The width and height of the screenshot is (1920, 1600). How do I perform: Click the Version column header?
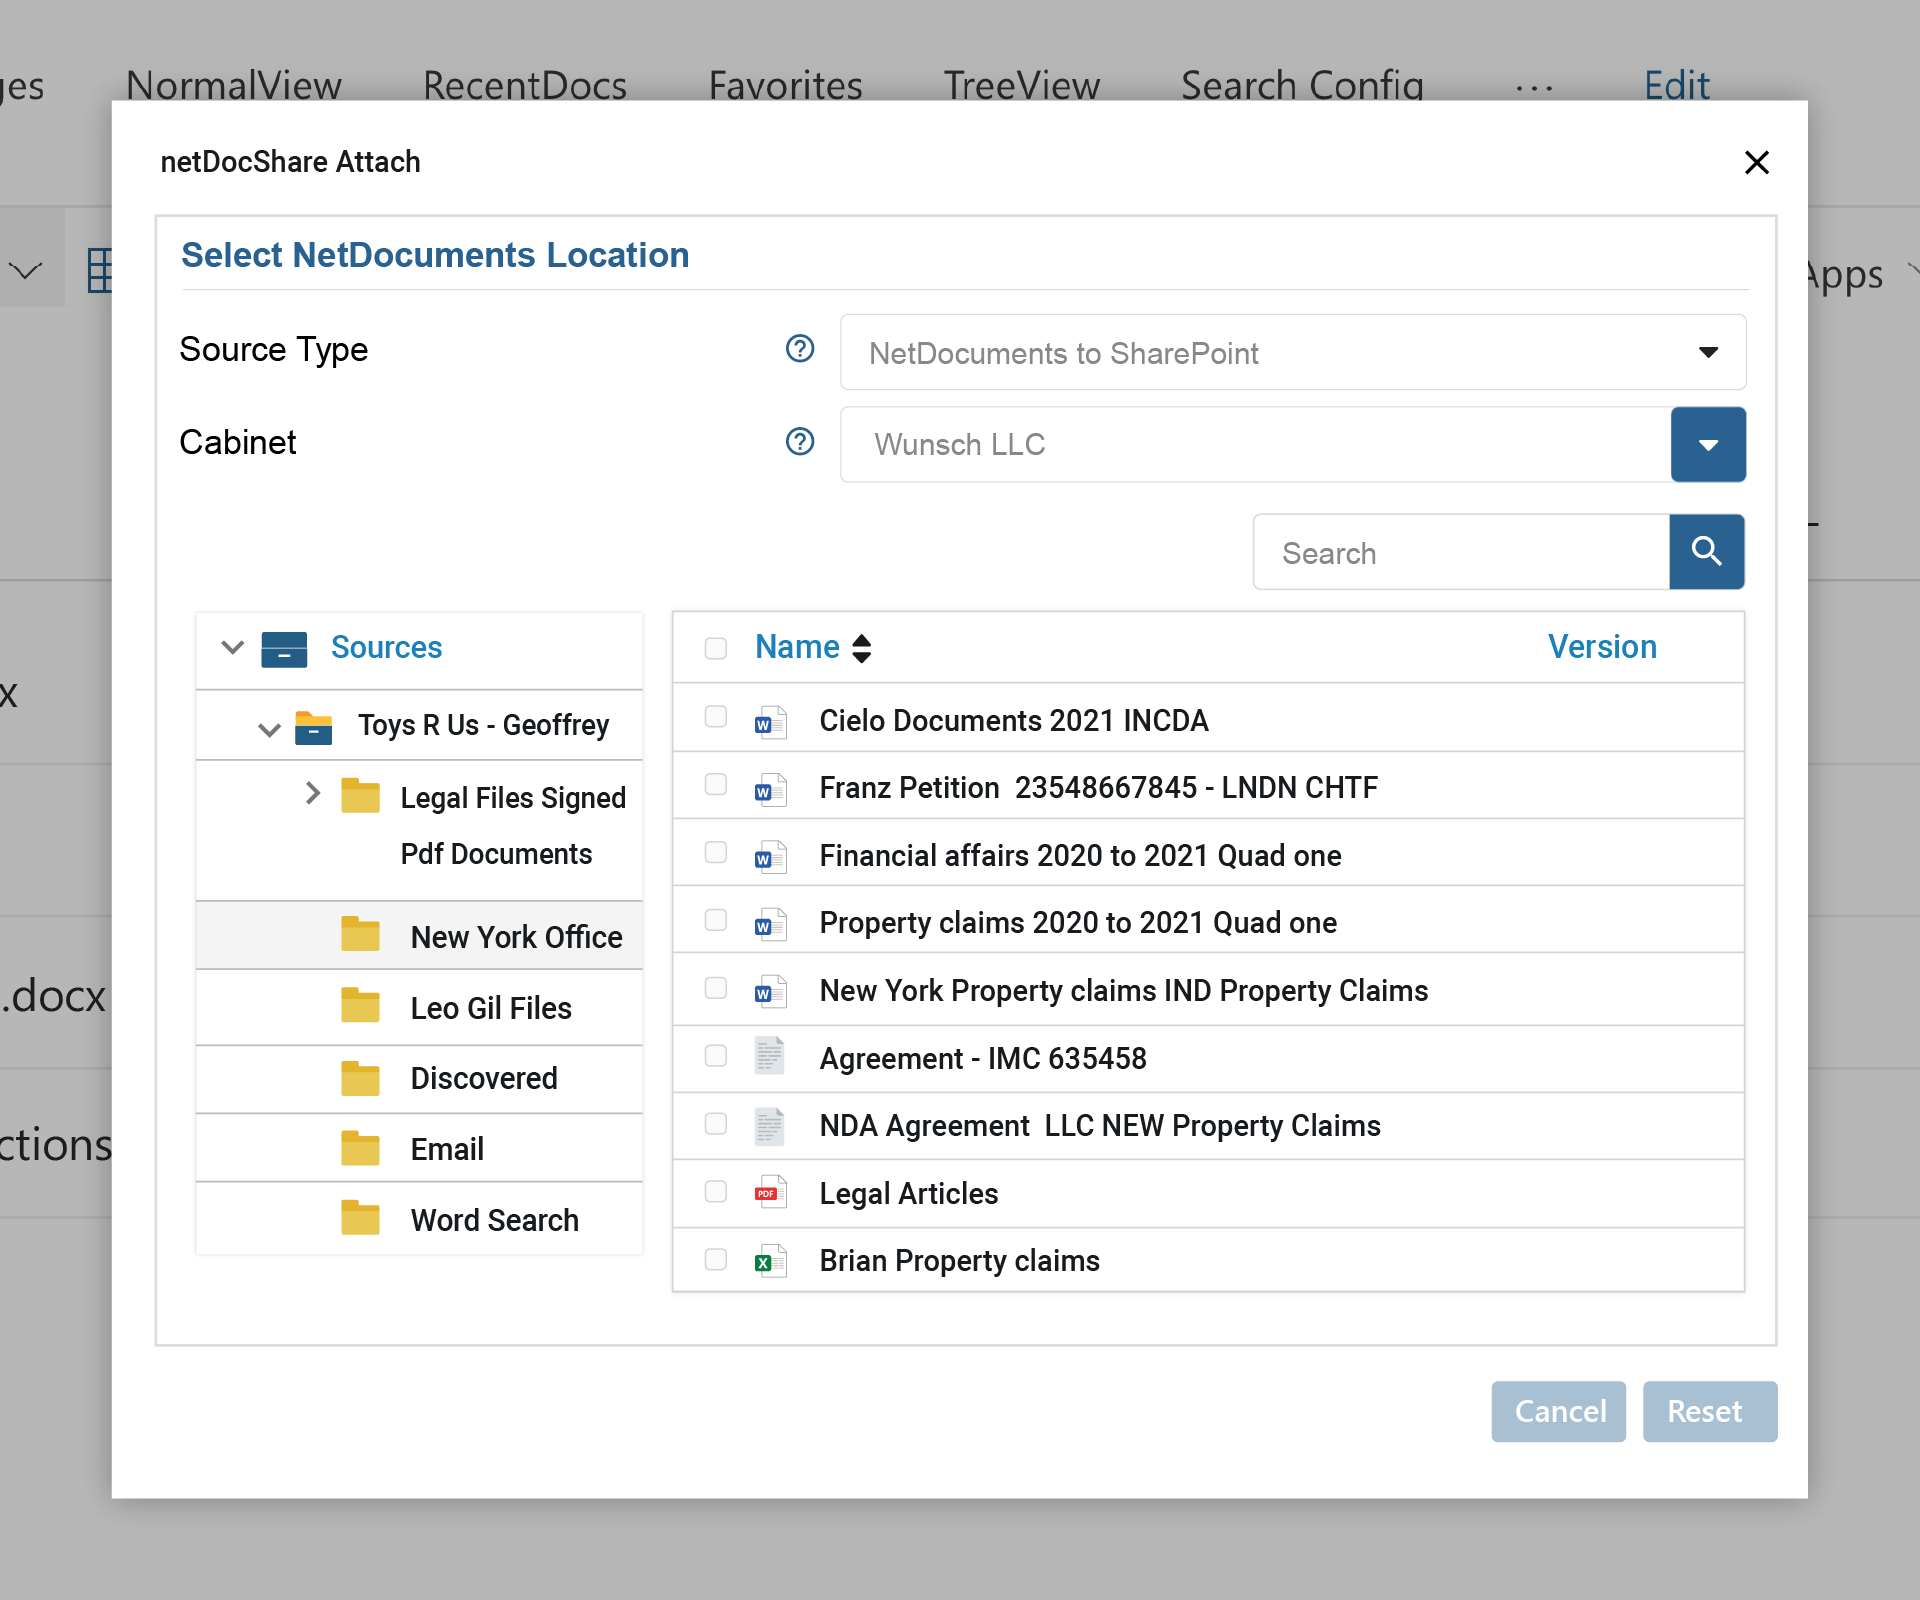[1602, 647]
